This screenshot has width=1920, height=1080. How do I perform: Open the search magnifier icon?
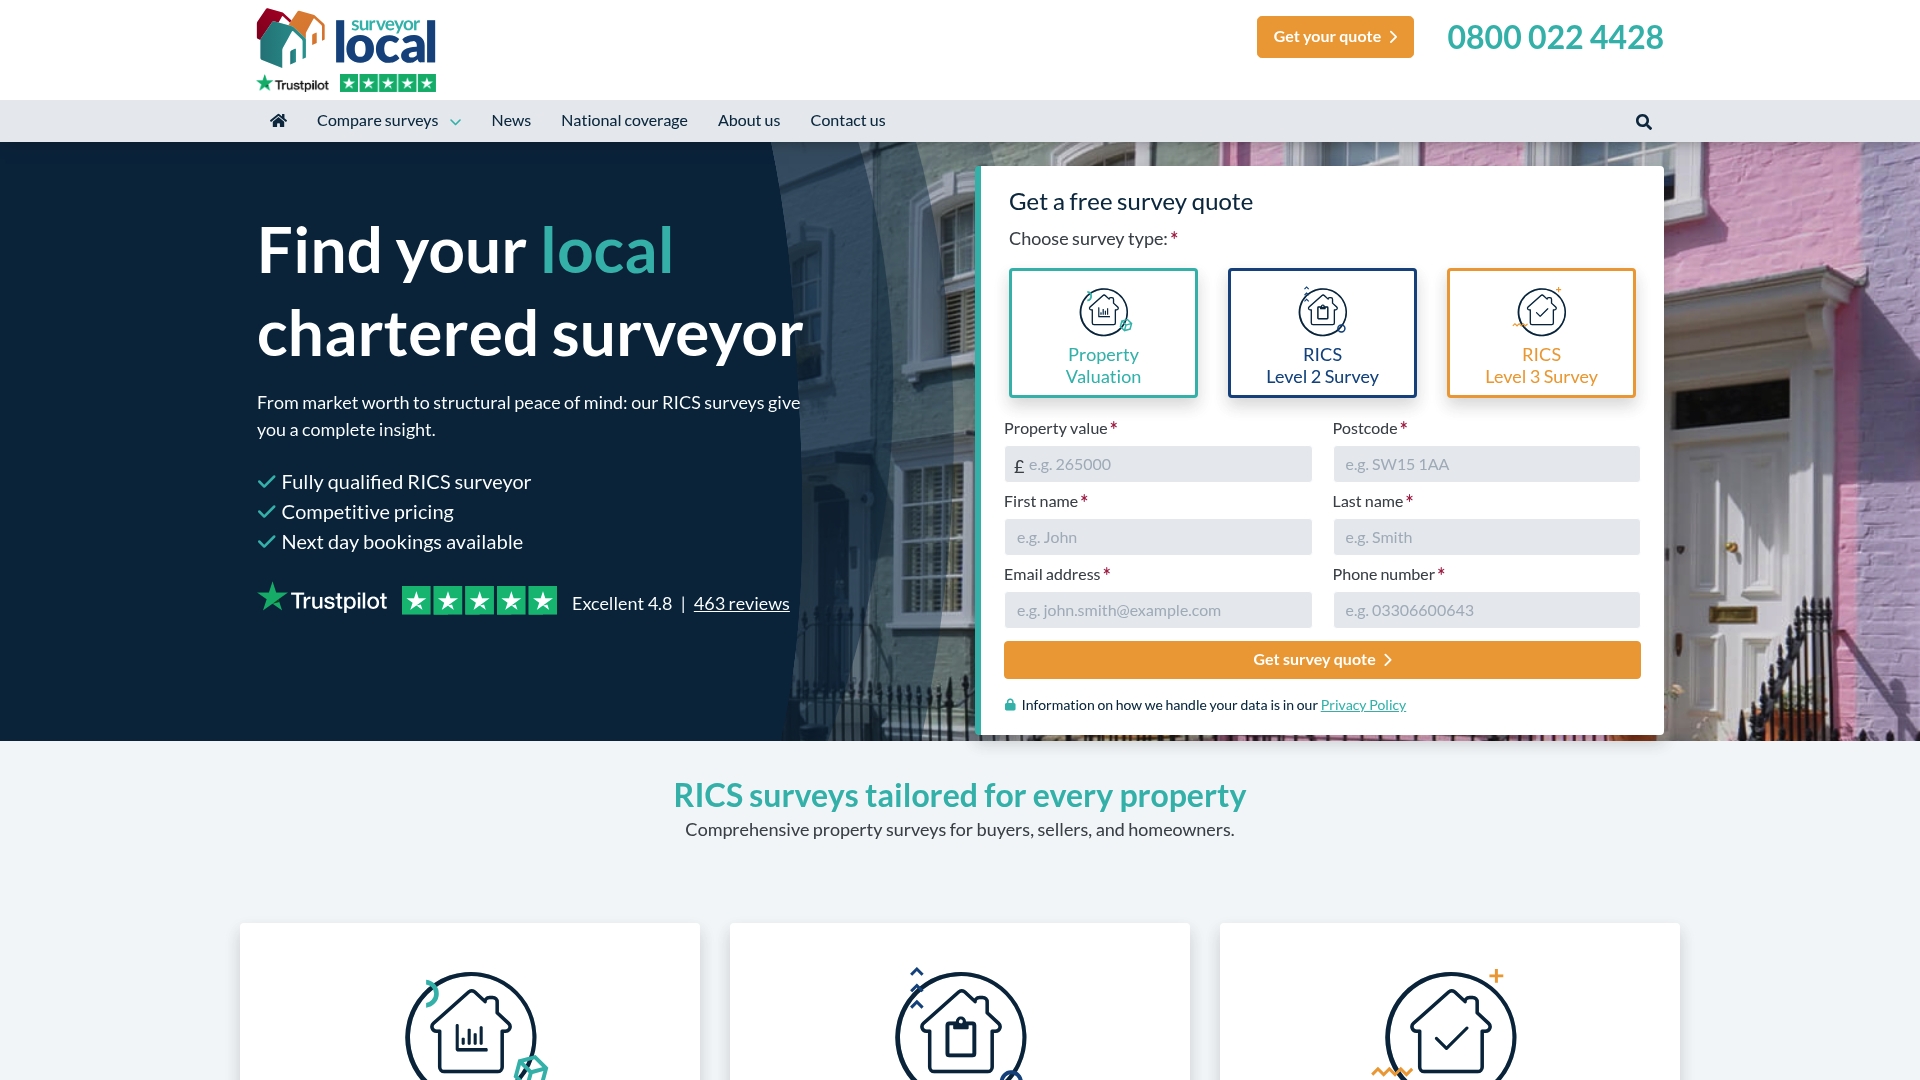pyautogui.click(x=1643, y=122)
